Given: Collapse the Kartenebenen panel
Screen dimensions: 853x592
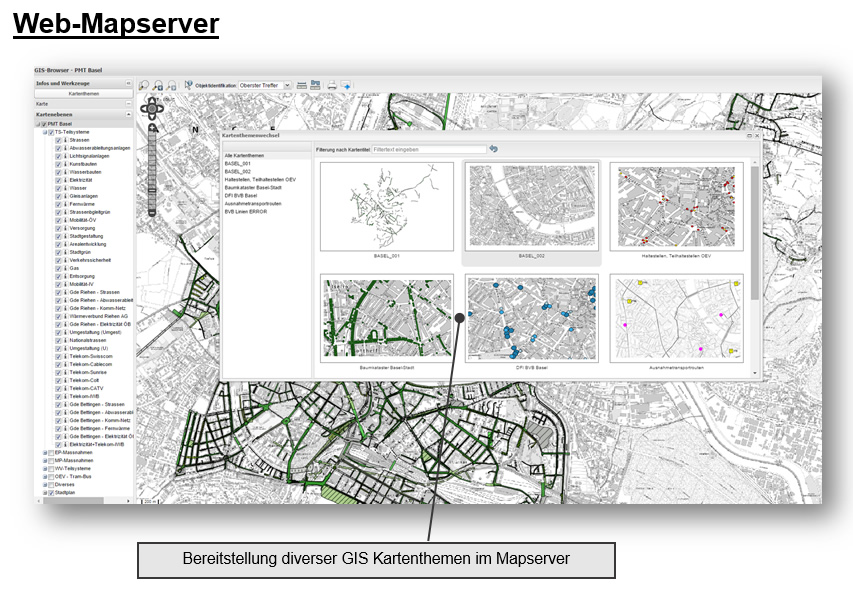Looking at the screenshot, I should tap(128, 114).
